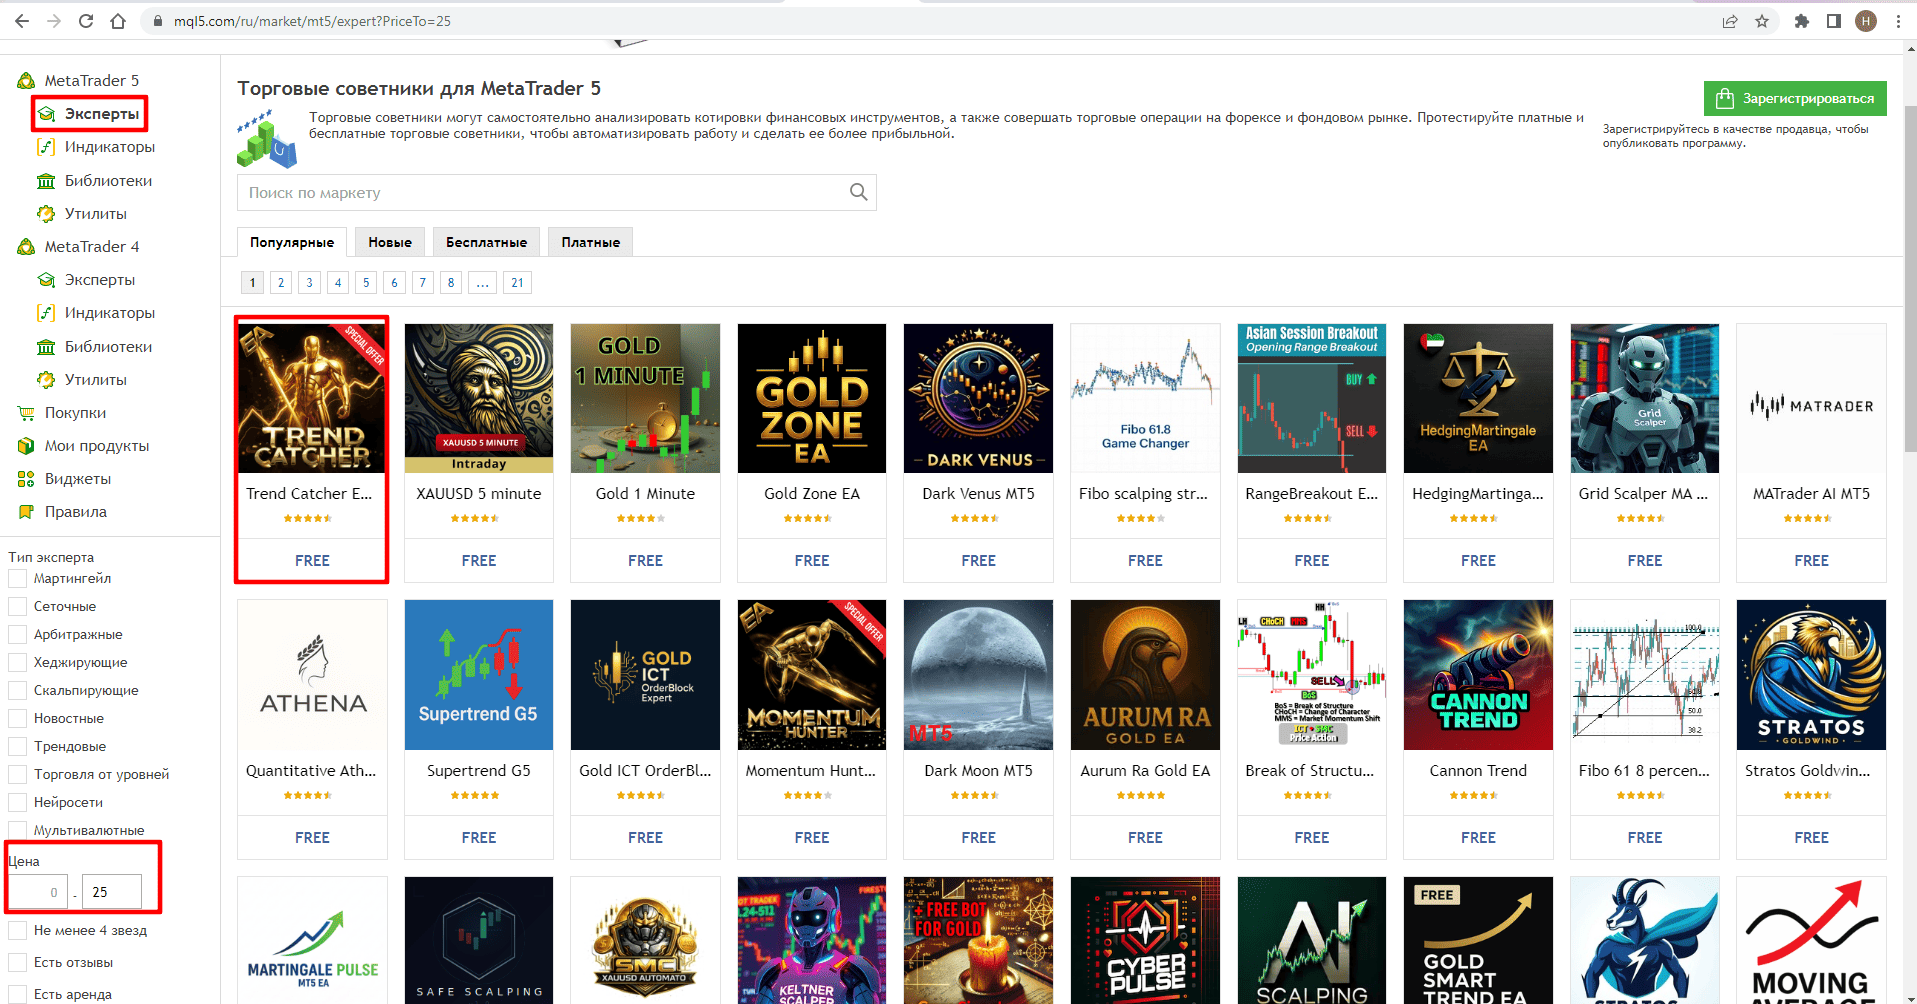The width and height of the screenshot is (1917, 1004).
Task: Open the XAUUSD 5 minute thumbnail
Action: pyautogui.click(x=479, y=398)
